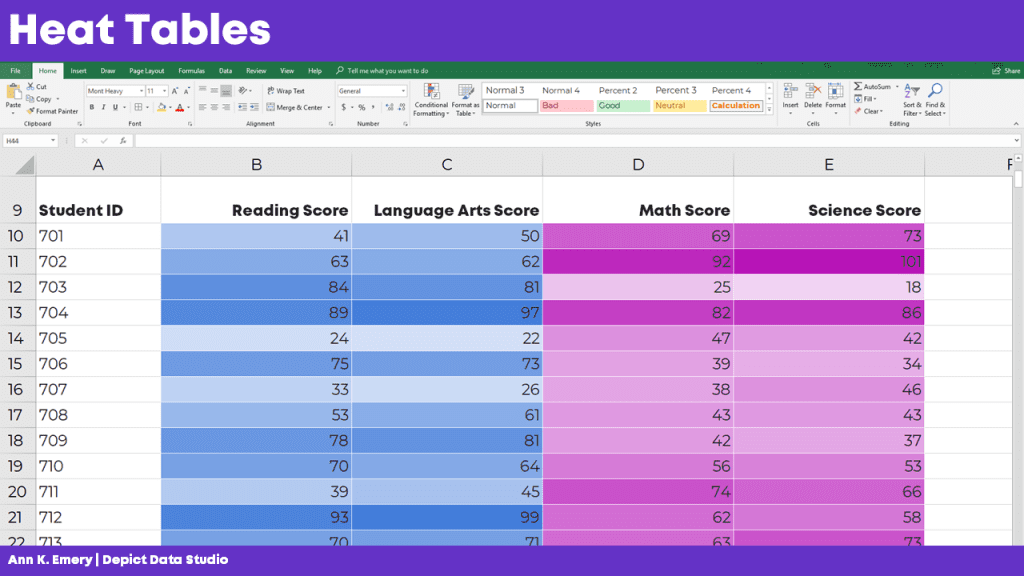Toggle Middle Align in Alignment group

tap(214, 91)
